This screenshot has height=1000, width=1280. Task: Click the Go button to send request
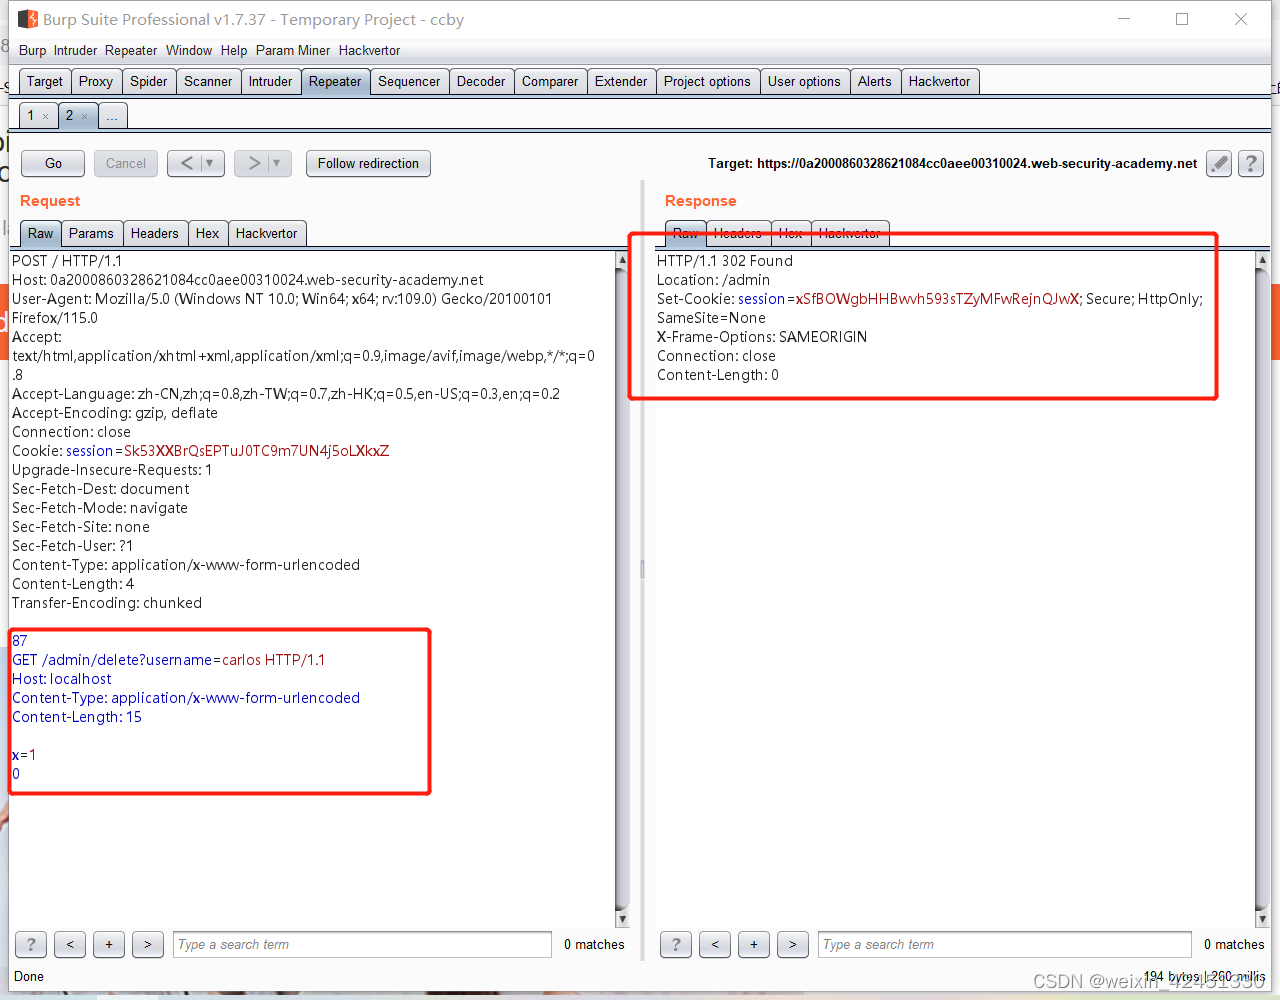click(54, 163)
